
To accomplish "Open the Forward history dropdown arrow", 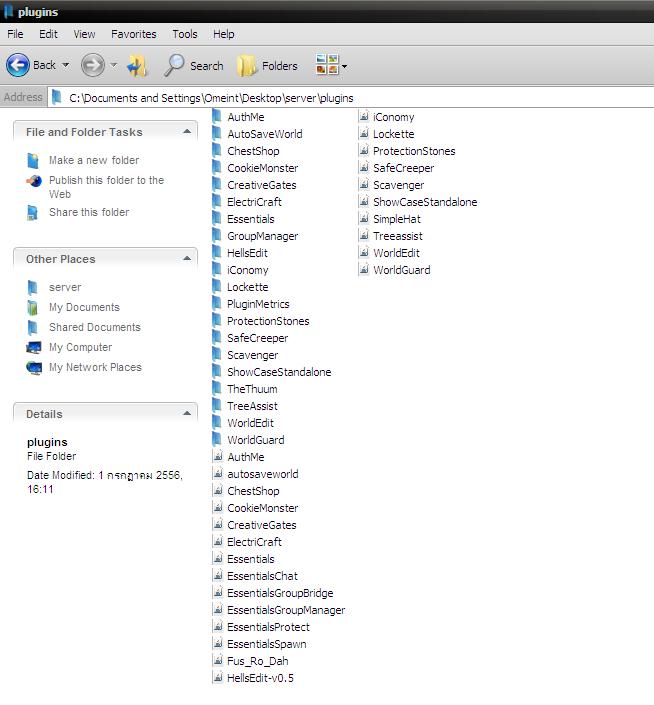I will tap(113, 65).
